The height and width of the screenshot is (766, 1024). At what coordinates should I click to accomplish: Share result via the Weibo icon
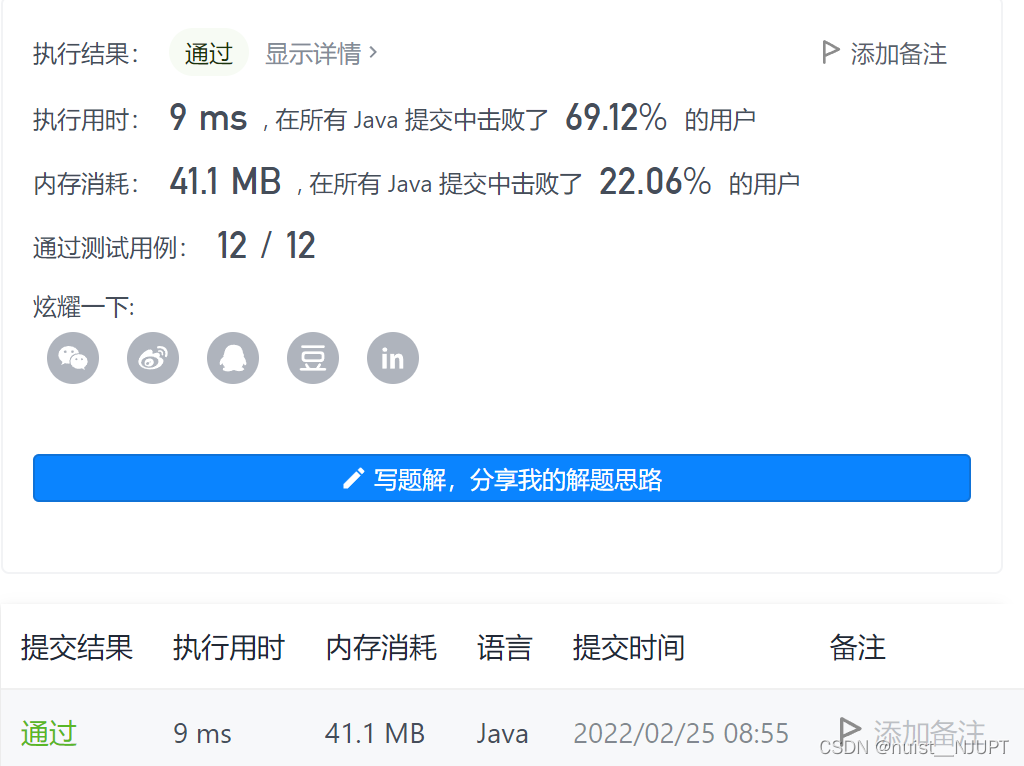click(x=152, y=357)
